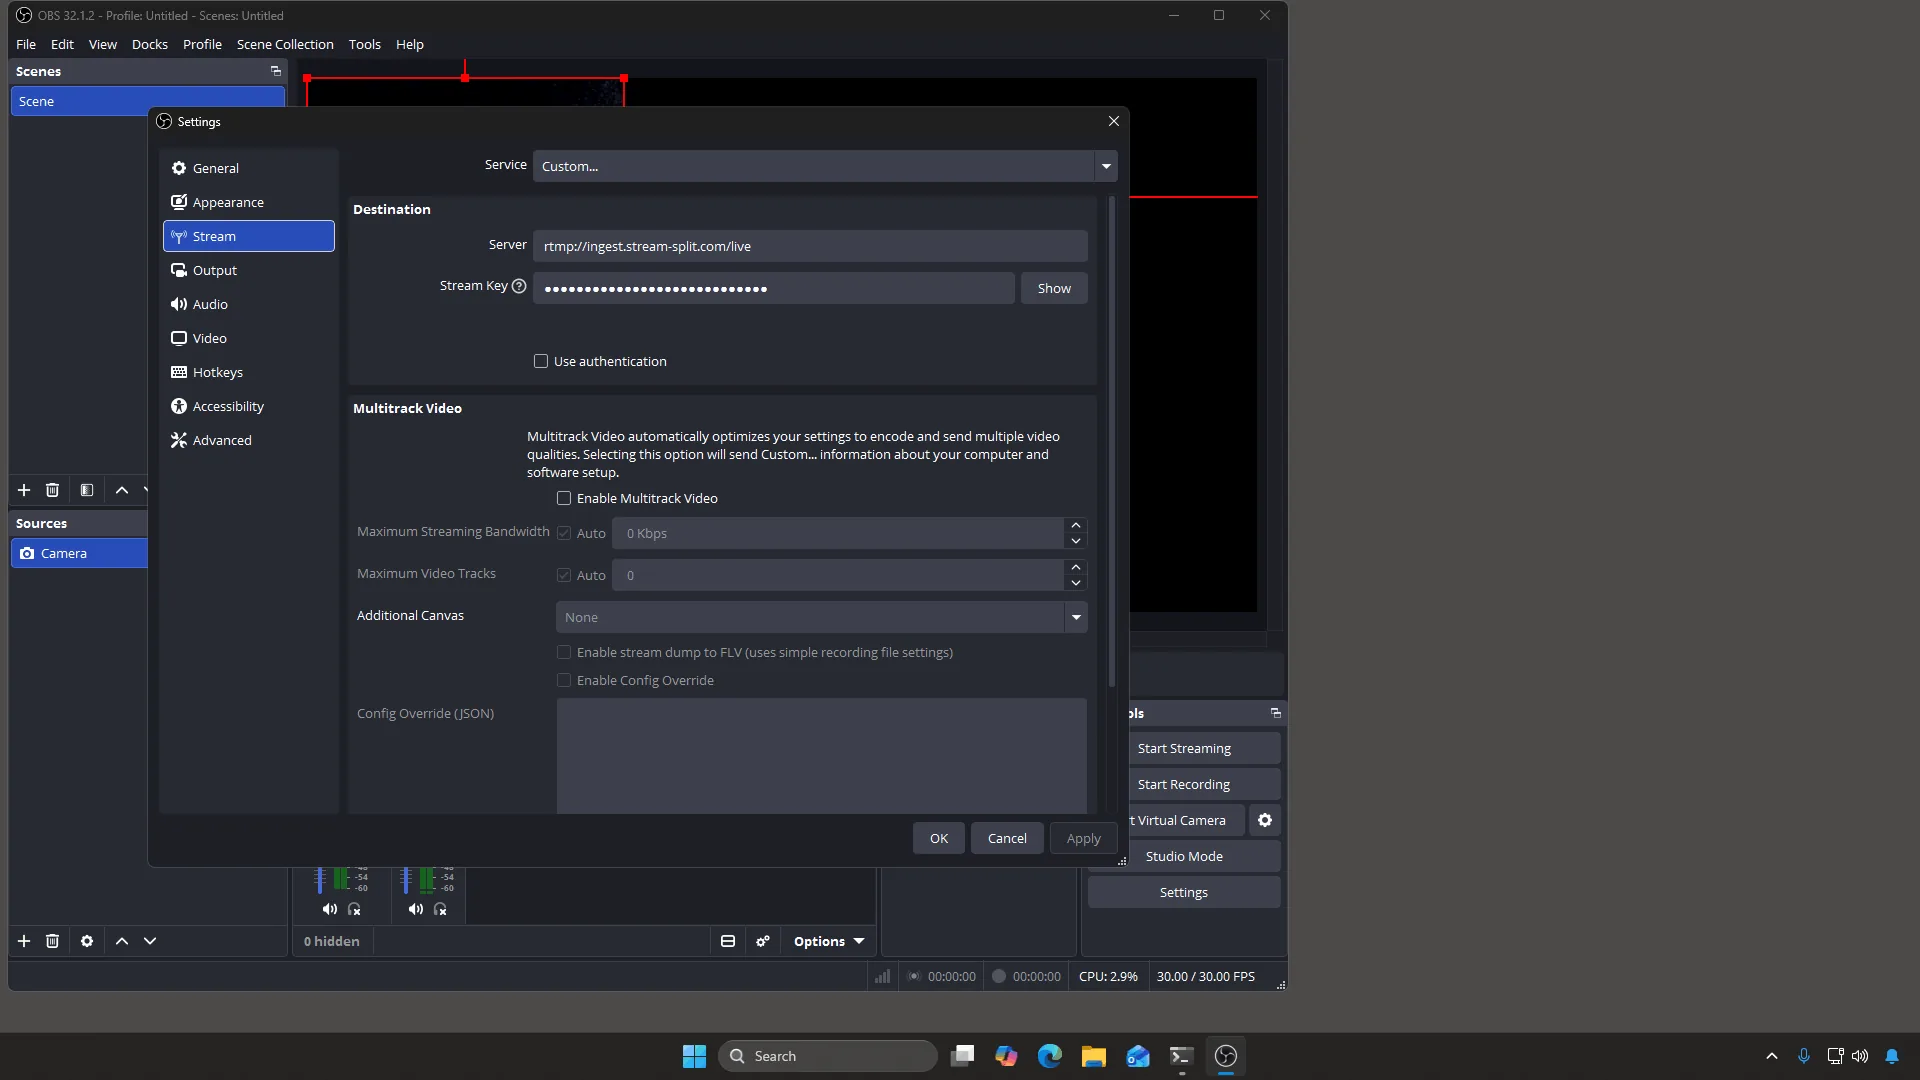1920x1080 pixels.
Task: Open the Video settings category
Action: click(x=248, y=338)
